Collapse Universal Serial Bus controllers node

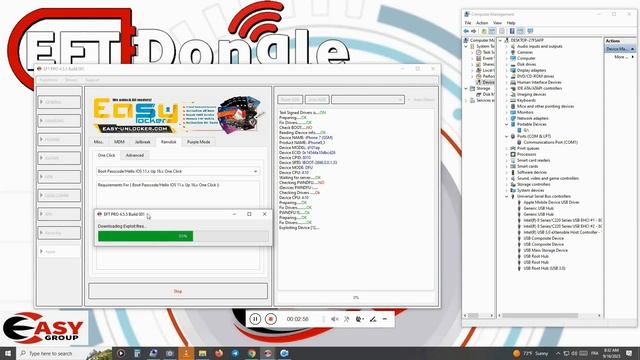tap(507, 196)
